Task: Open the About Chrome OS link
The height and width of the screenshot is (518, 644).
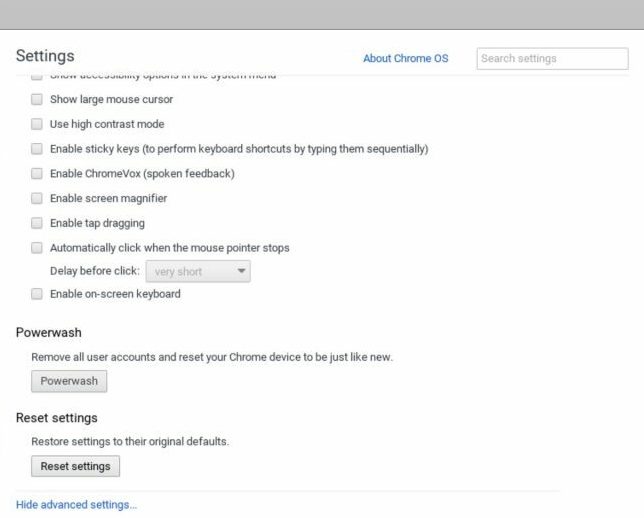Action: click(x=405, y=58)
